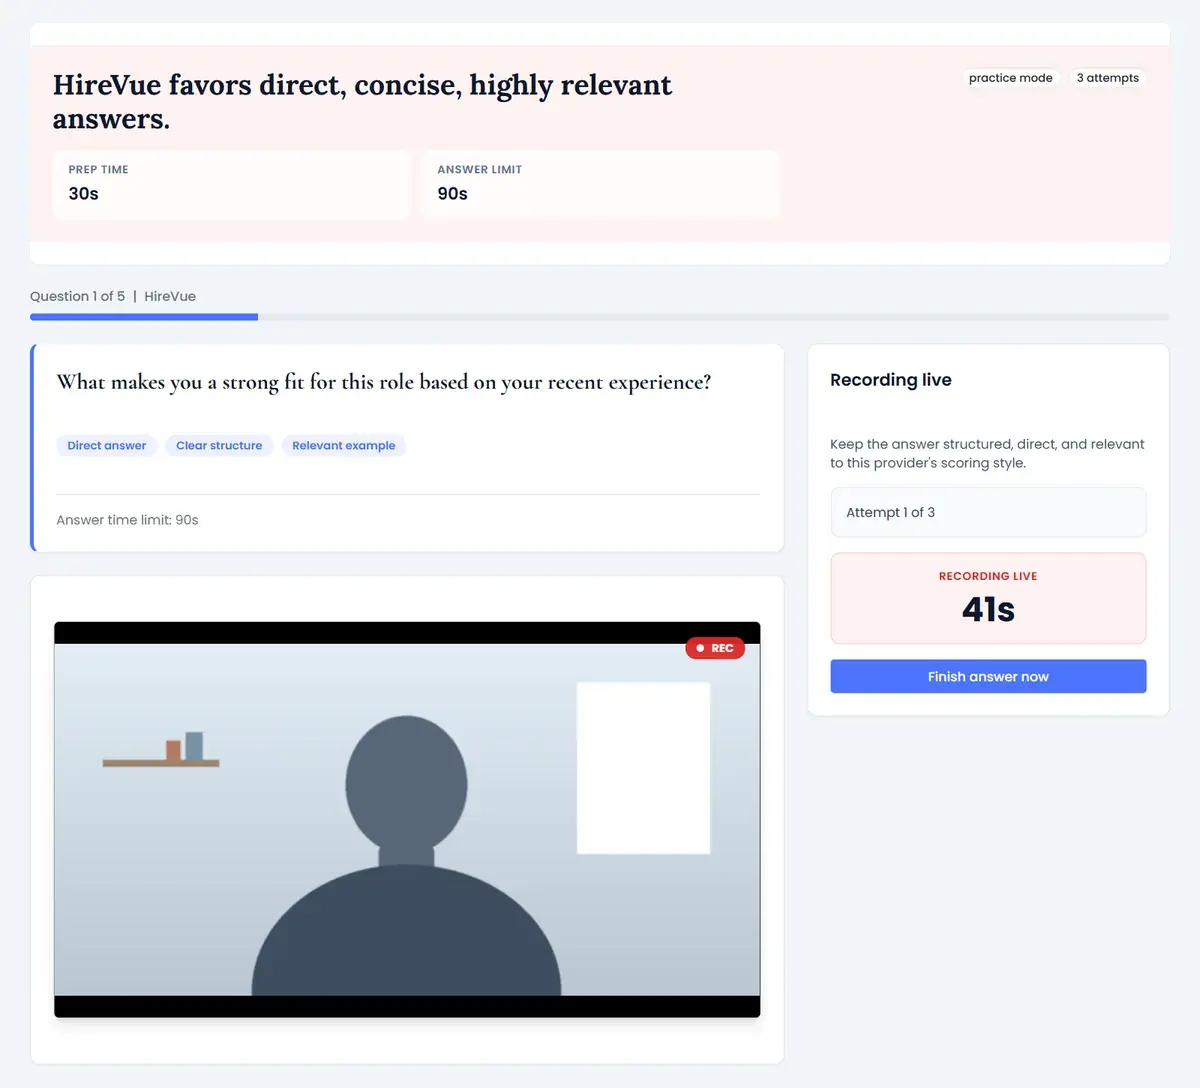Click the HireVue favors direct headline
Screen dimensions: 1200x1088
click(x=362, y=102)
